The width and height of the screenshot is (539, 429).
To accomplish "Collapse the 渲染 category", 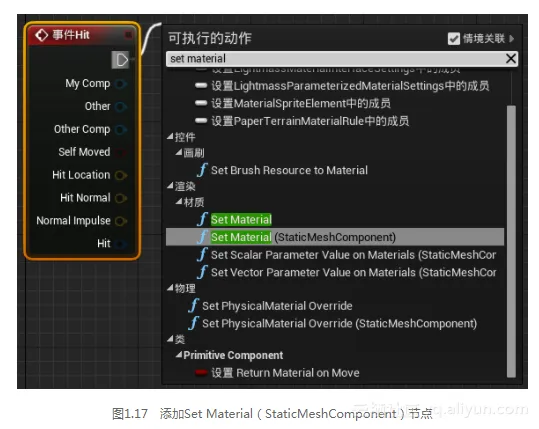I will pyautogui.click(x=170, y=186).
